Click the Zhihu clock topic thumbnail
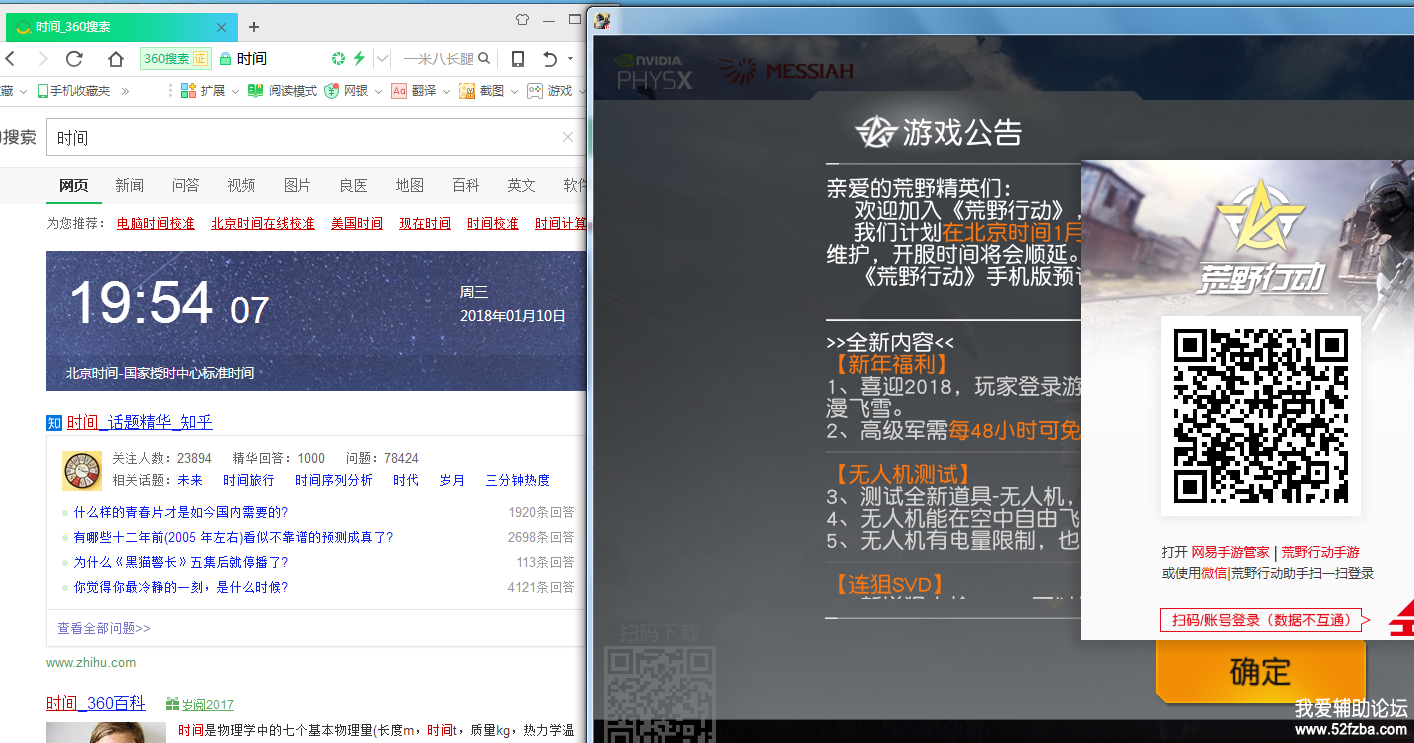1414x743 pixels. click(x=82, y=471)
